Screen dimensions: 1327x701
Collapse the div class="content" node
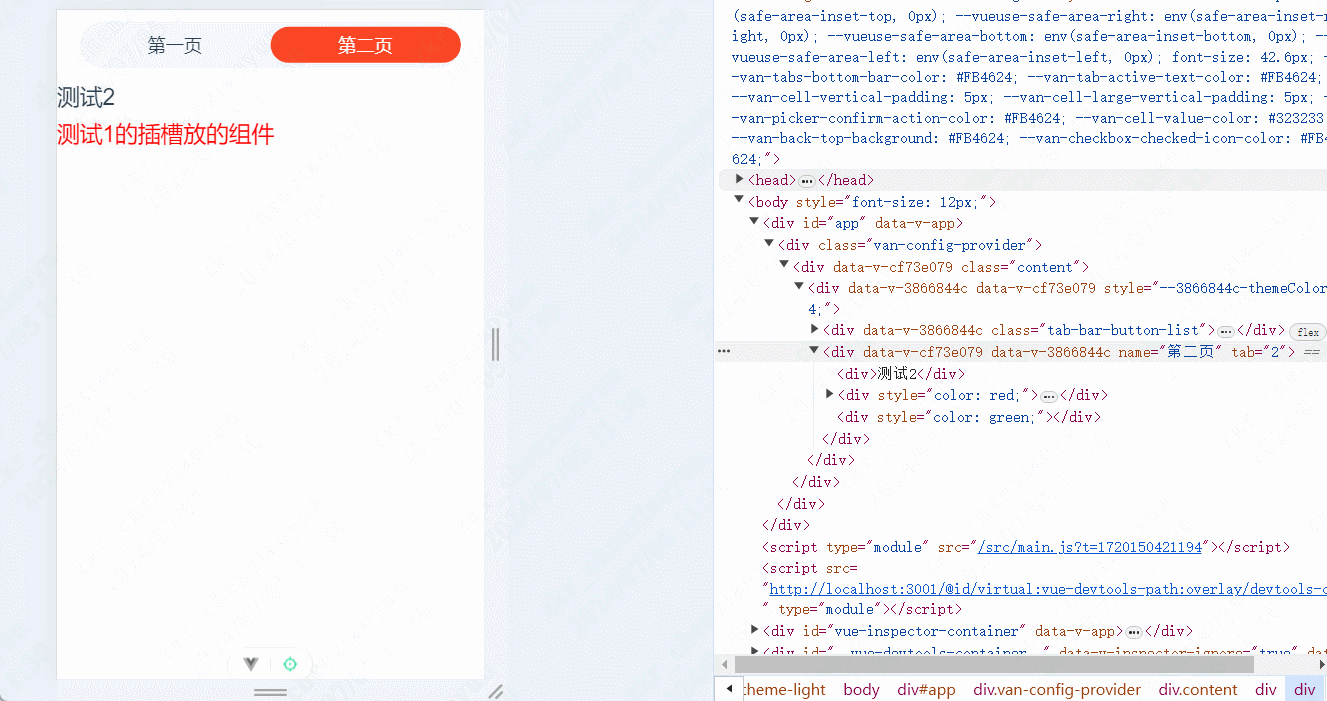pyautogui.click(x=785, y=266)
